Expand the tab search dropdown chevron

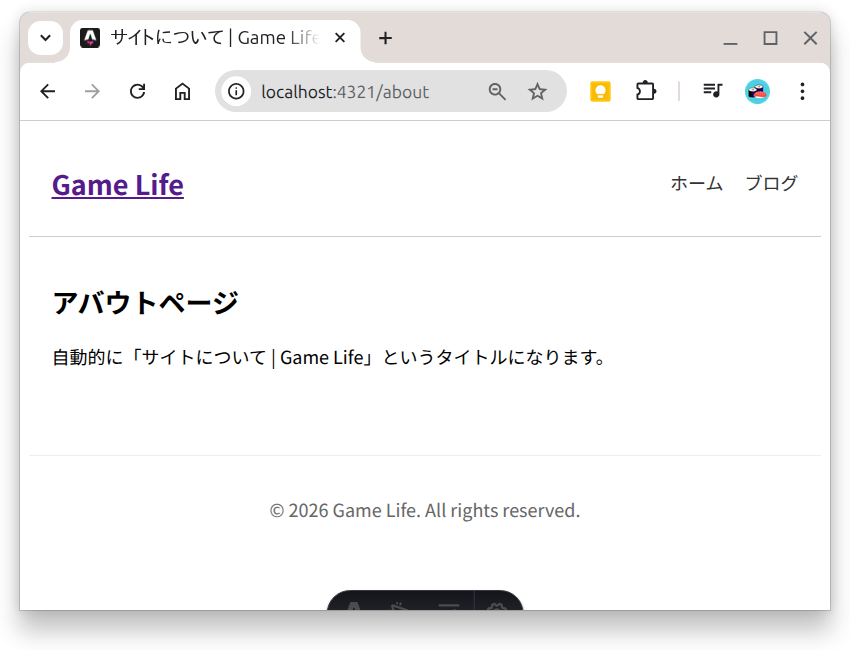[x=45, y=38]
